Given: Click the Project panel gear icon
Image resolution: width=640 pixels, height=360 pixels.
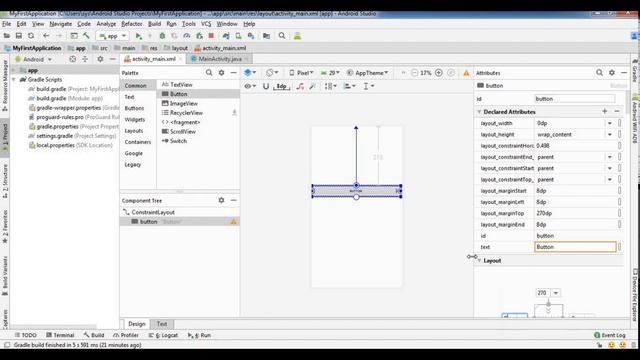Looking at the screenshot, I should [100, 59].
